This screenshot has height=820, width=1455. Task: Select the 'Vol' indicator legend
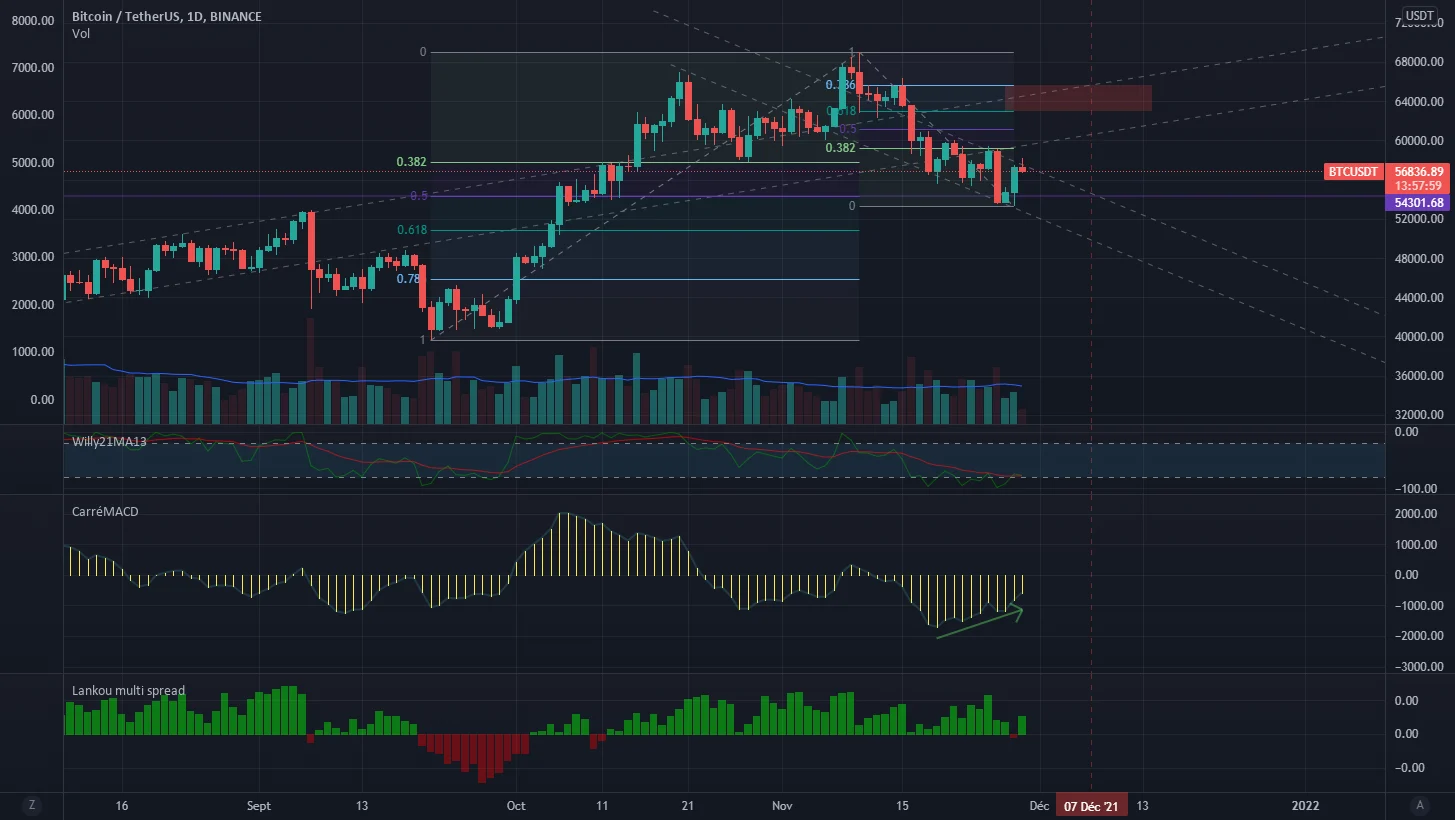[81, 34]
